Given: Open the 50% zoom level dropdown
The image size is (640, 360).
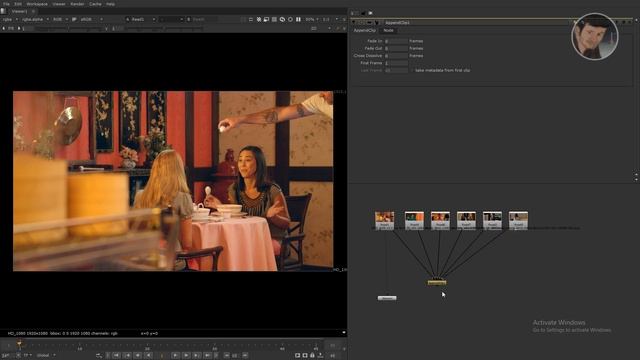Looking at the screenshot, I should pyautogui.click(x=312, y=19).
